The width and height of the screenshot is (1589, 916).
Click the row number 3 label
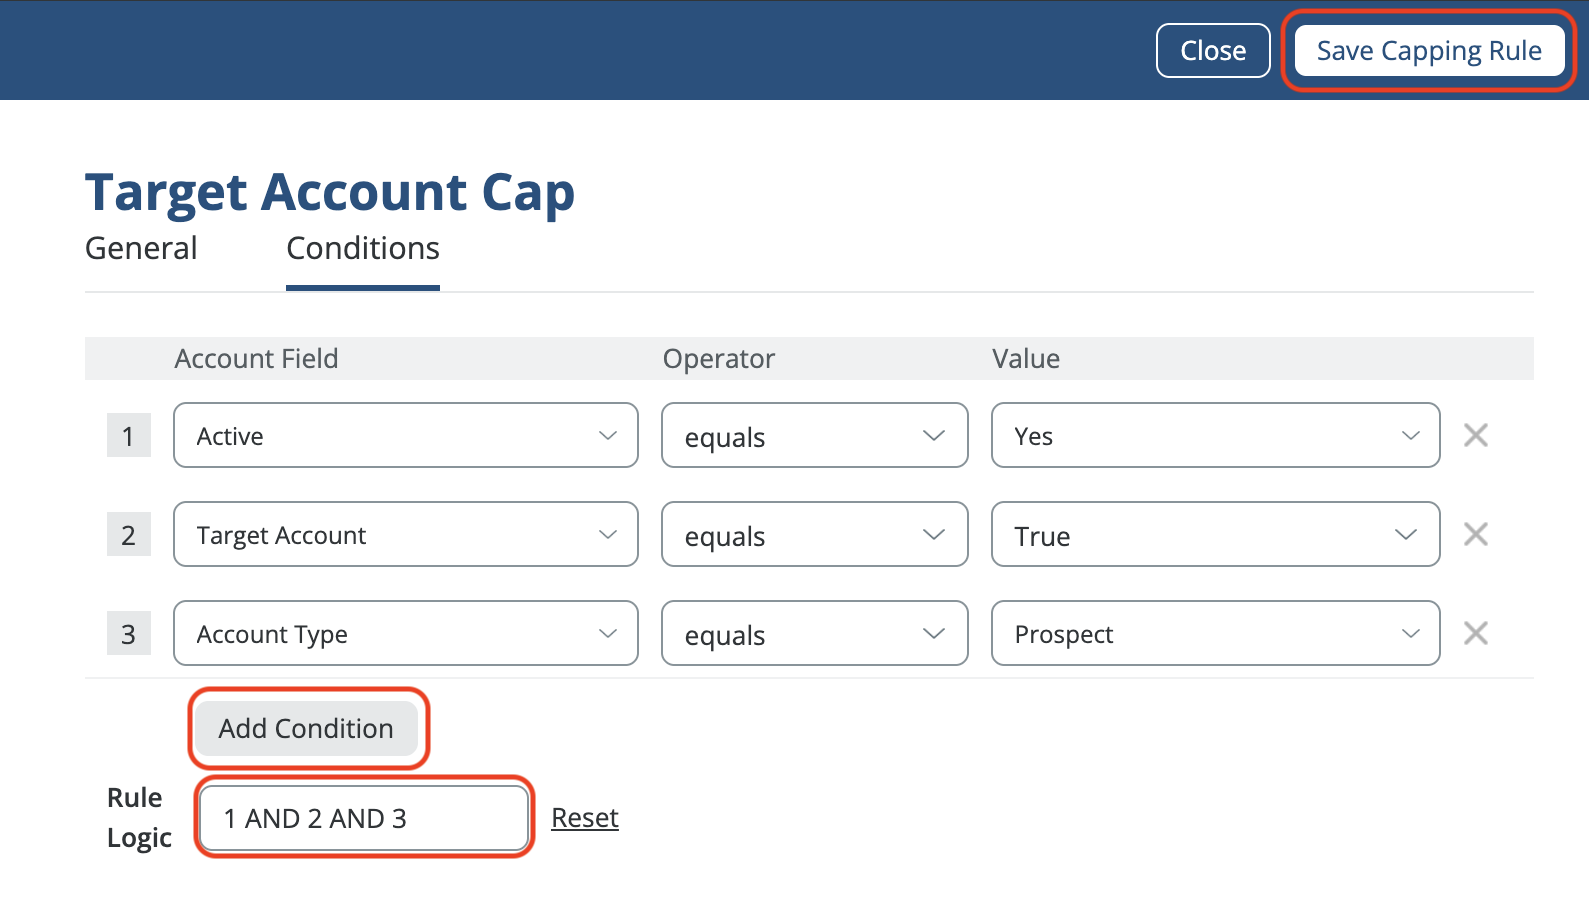pos(128,634)
